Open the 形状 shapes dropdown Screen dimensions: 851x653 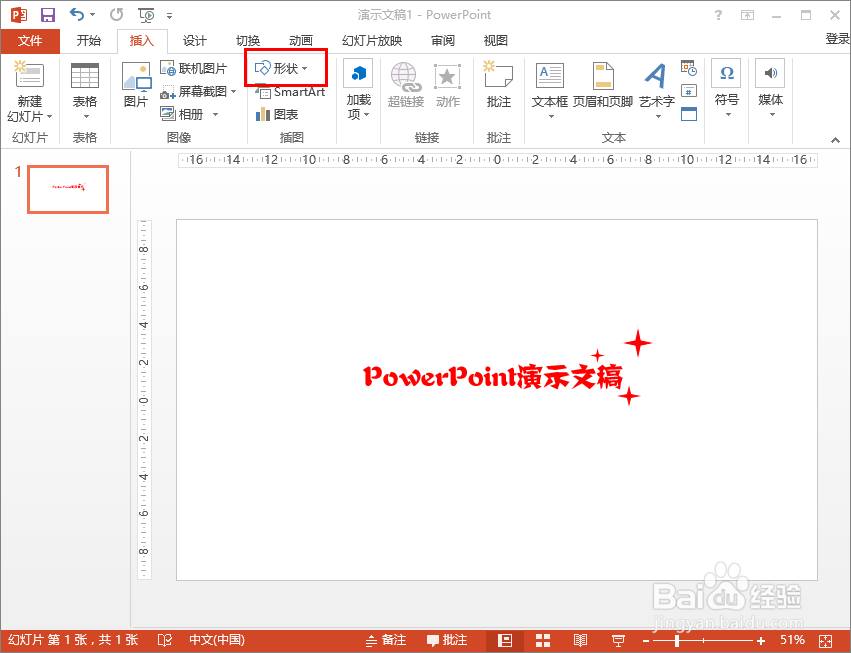[x=282, y=68]
